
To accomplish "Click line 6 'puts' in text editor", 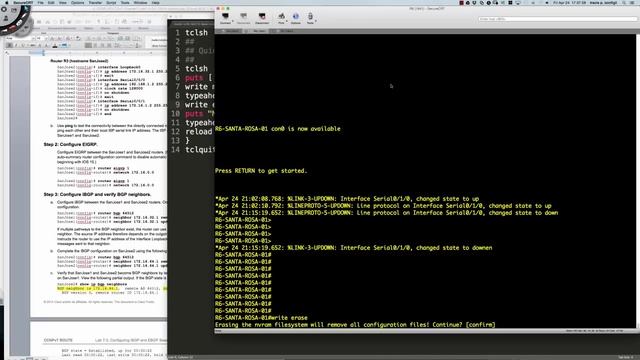I will [194, 78].
